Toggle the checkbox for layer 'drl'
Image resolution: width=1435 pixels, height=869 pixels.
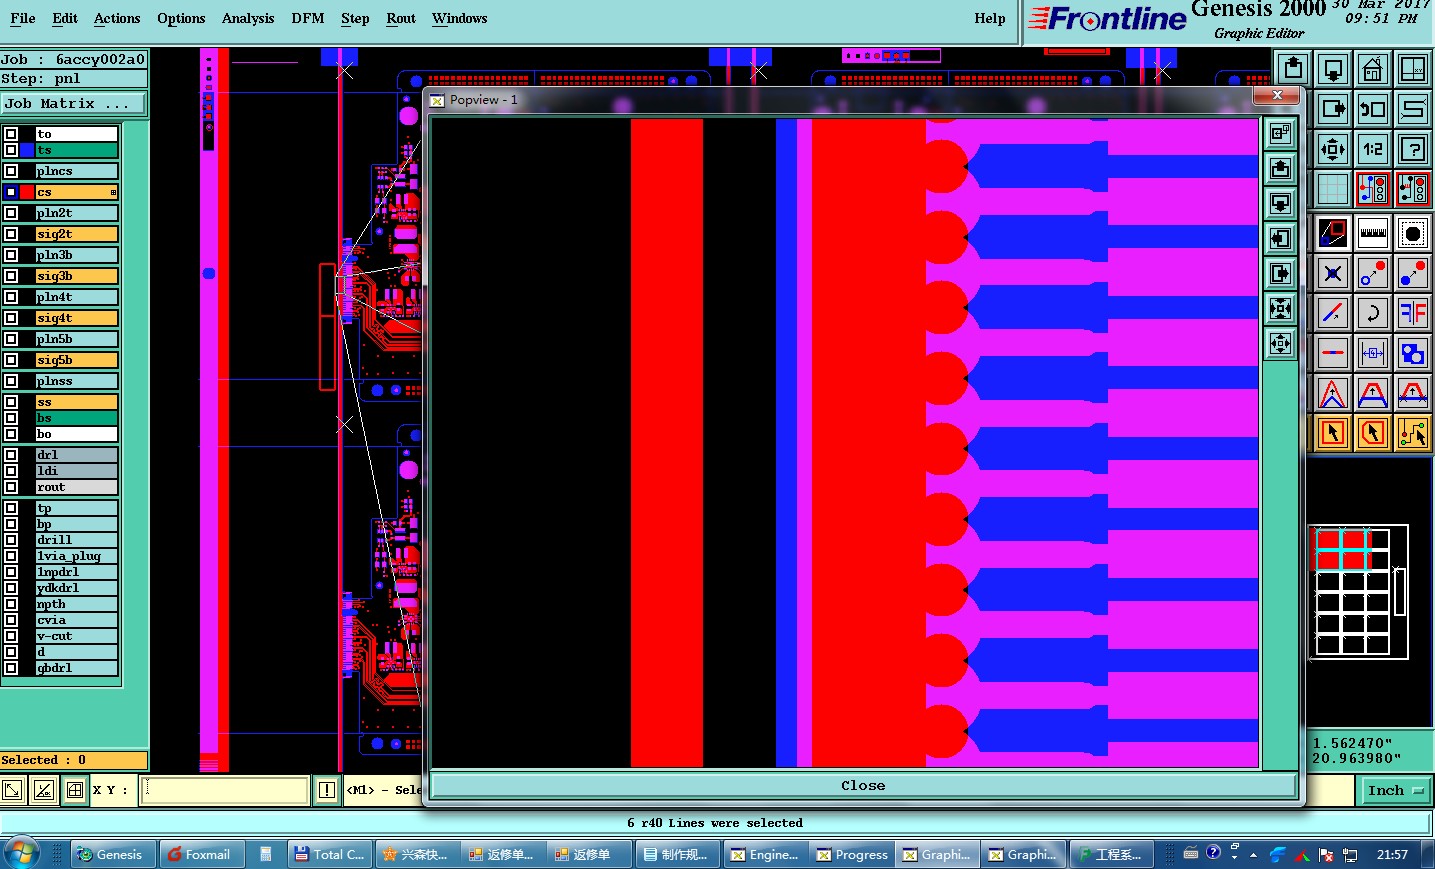[x=11, y=455]
